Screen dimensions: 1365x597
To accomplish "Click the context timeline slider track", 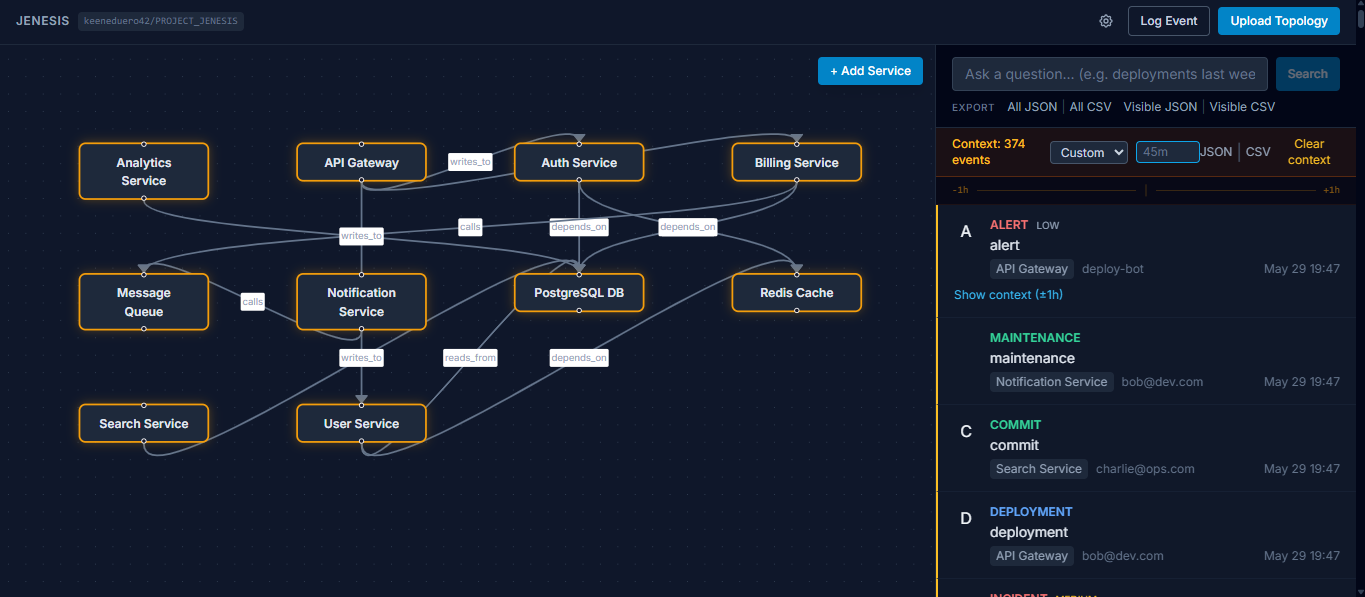I will (x=1146, y=189).
